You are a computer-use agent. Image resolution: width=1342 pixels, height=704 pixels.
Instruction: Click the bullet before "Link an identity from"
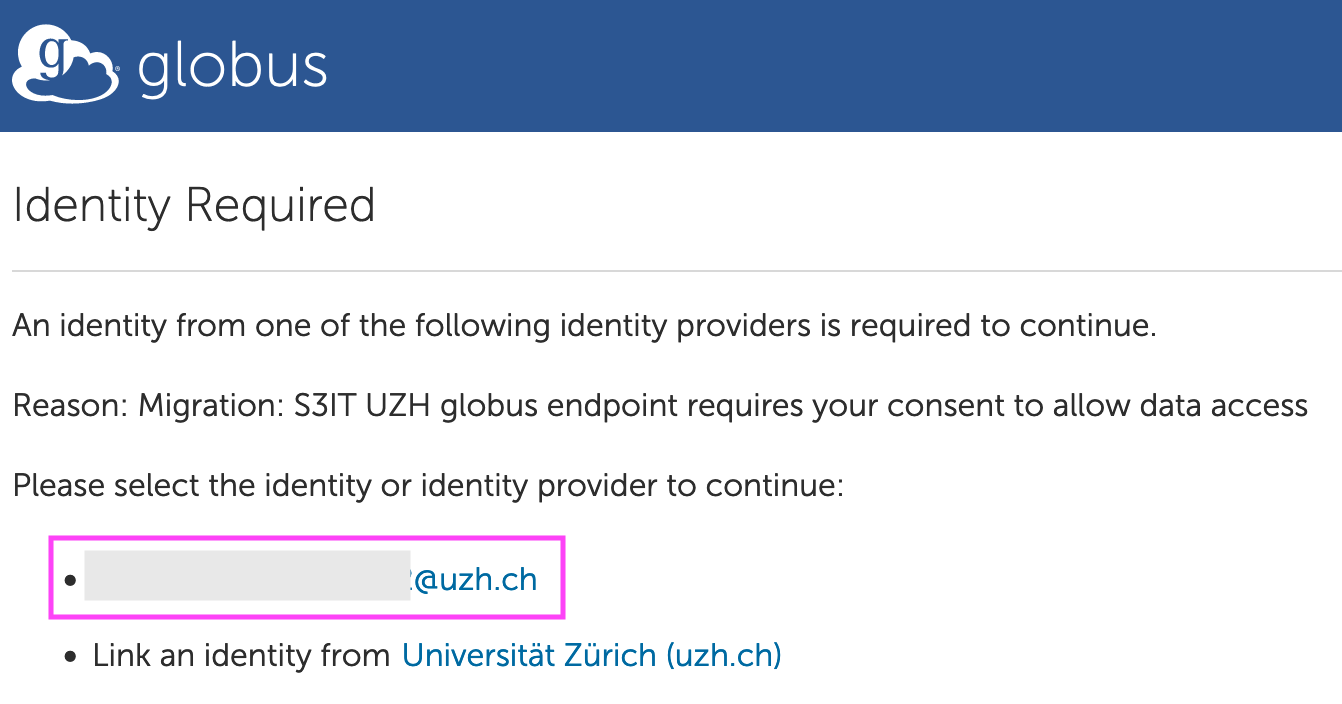point(69,657)
